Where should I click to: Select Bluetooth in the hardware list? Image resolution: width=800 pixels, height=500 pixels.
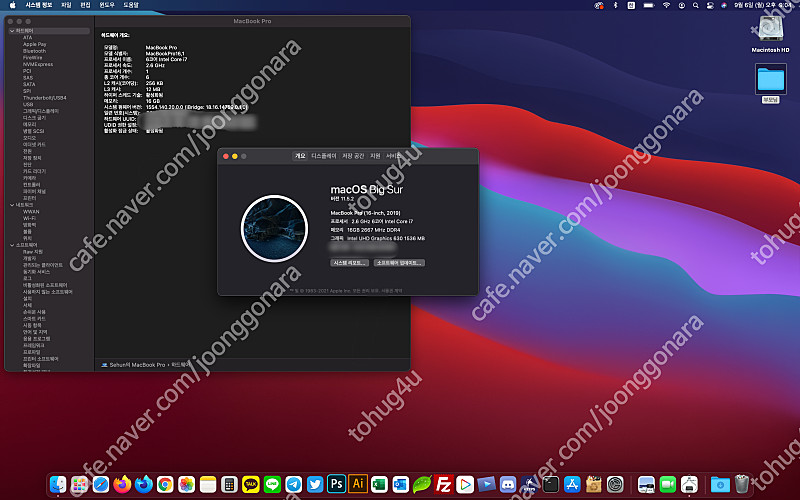point(35,50)
